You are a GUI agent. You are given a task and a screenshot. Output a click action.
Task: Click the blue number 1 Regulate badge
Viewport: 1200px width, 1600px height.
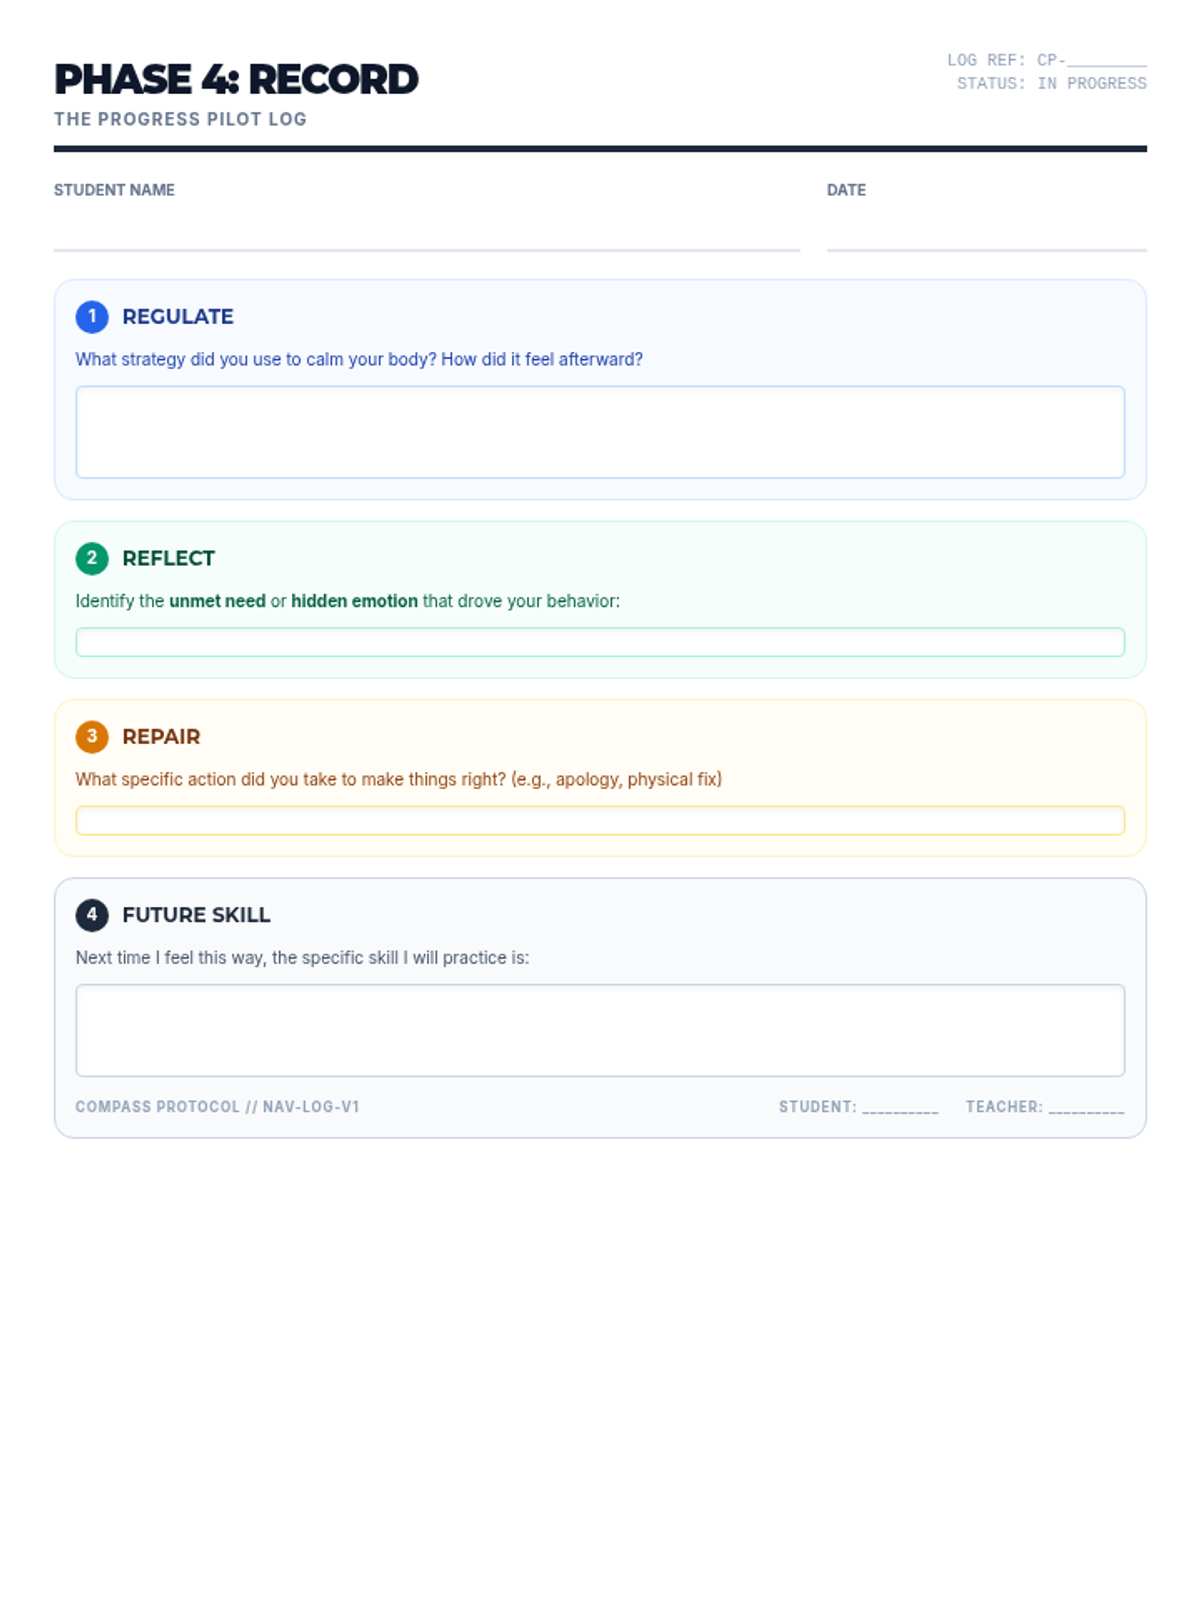tap(92, 317)
